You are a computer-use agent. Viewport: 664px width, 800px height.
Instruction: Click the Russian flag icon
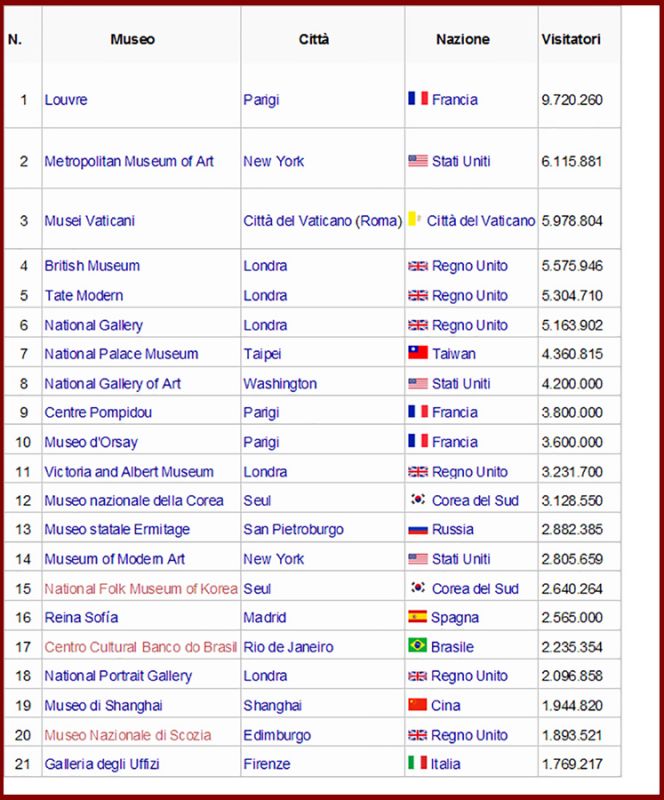pyautogui.click(x=418, y=530)
